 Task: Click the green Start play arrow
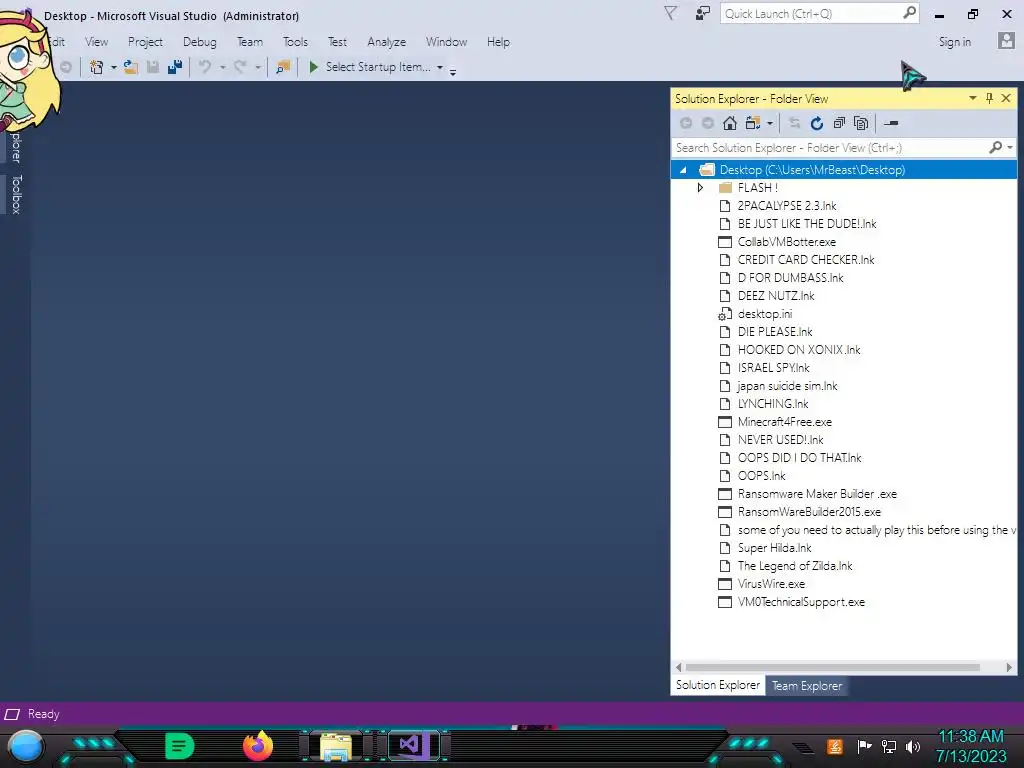pyautogui.click(x=313, y=67)
